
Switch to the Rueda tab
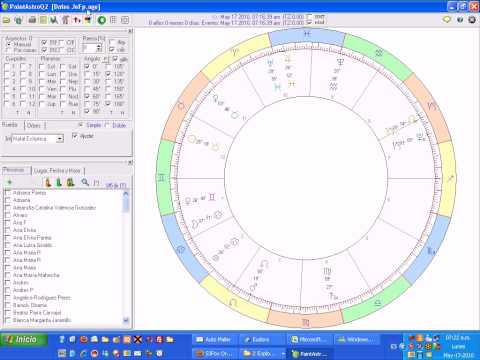[x=10, y=125]
